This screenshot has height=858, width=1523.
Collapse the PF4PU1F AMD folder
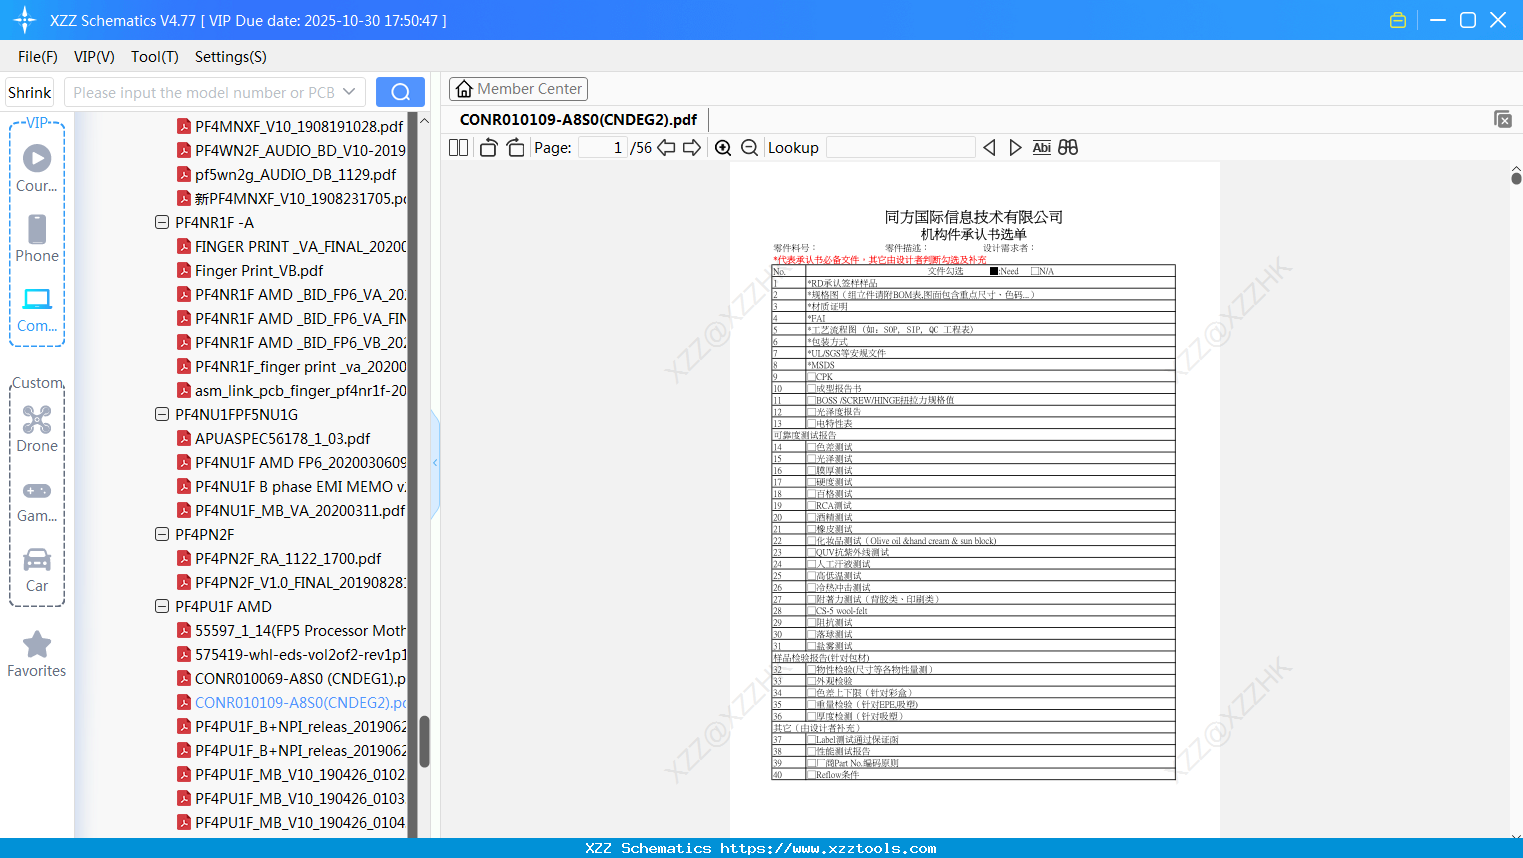tap(162, 606)
